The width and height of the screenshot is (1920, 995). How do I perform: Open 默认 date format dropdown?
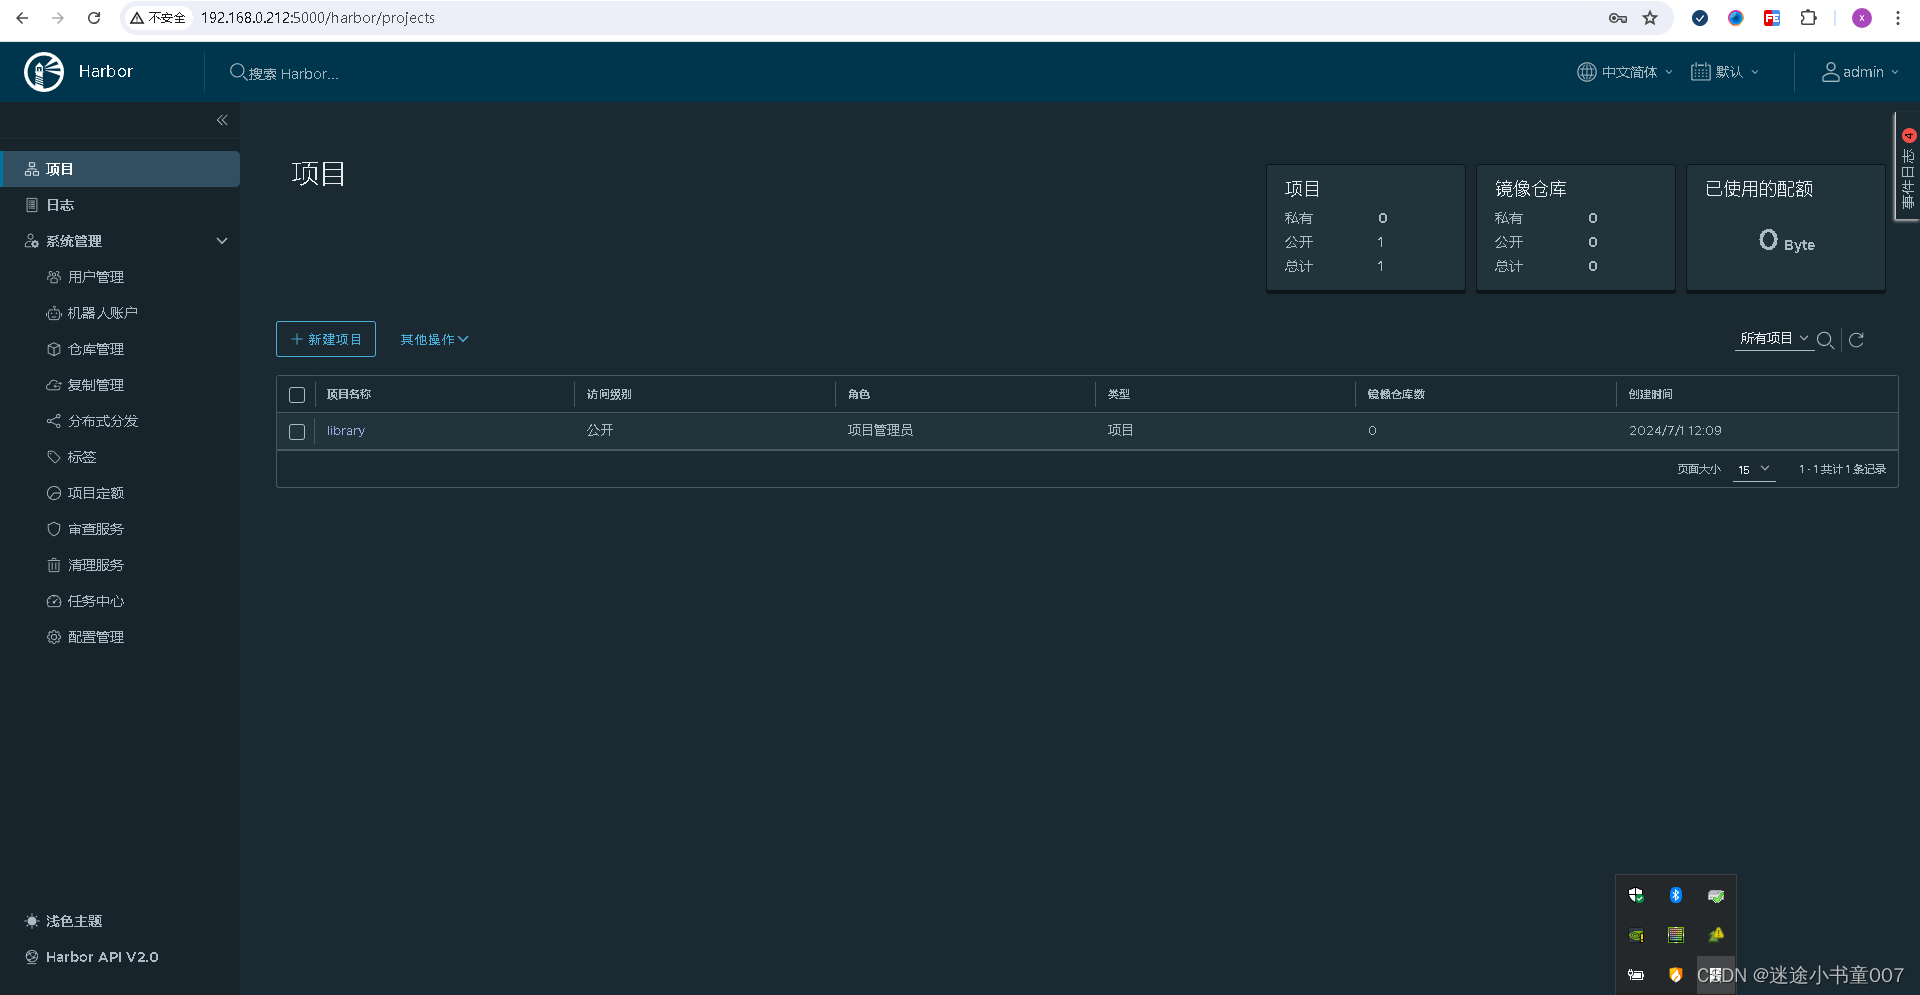[1725, 72]
